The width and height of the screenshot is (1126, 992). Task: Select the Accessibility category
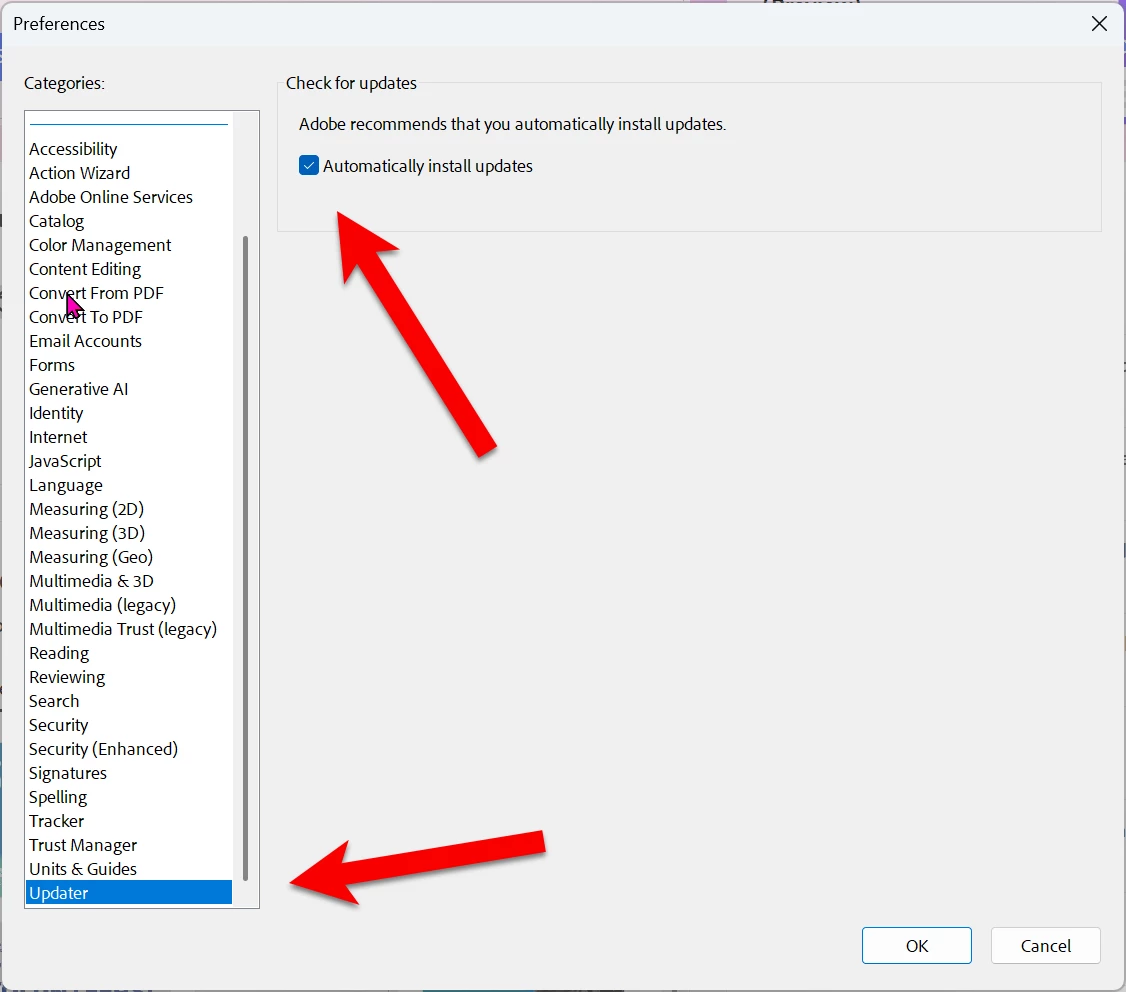tap(73, 149)
